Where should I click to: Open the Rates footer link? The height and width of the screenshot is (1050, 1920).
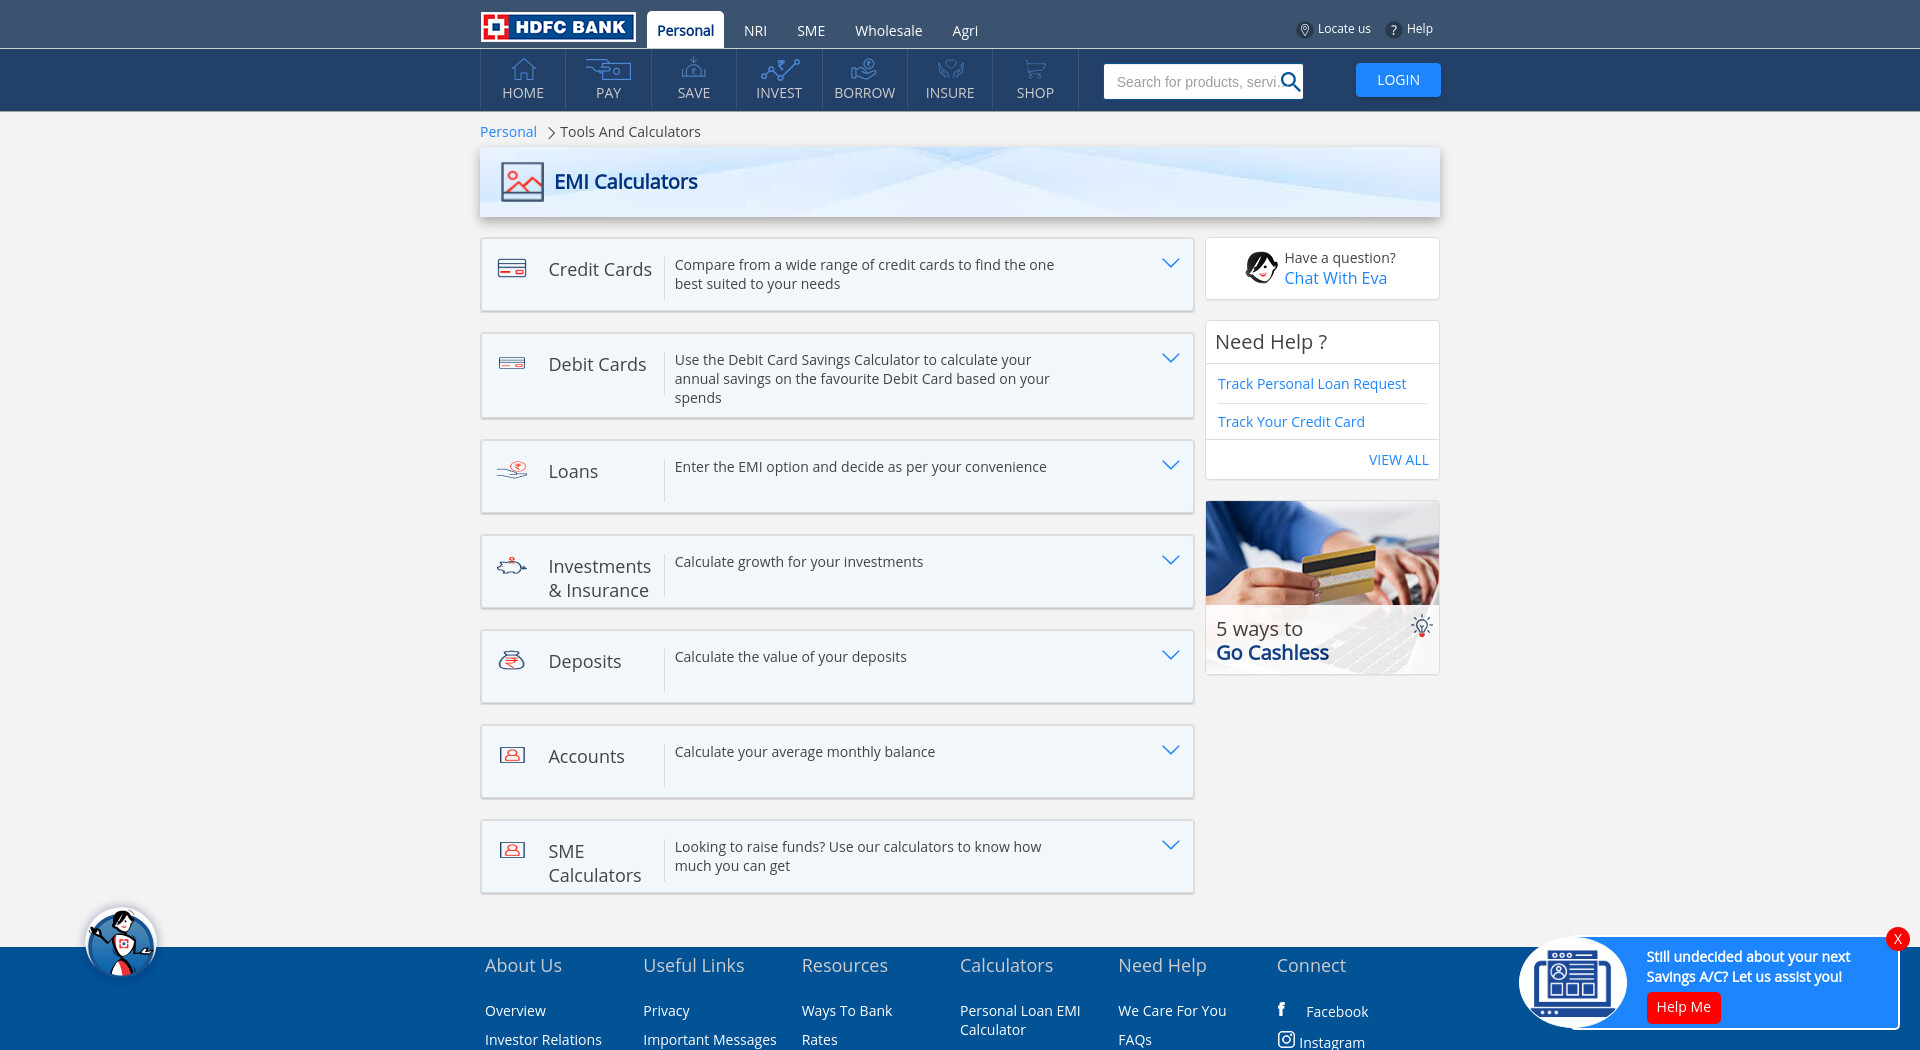(819, 1040)
